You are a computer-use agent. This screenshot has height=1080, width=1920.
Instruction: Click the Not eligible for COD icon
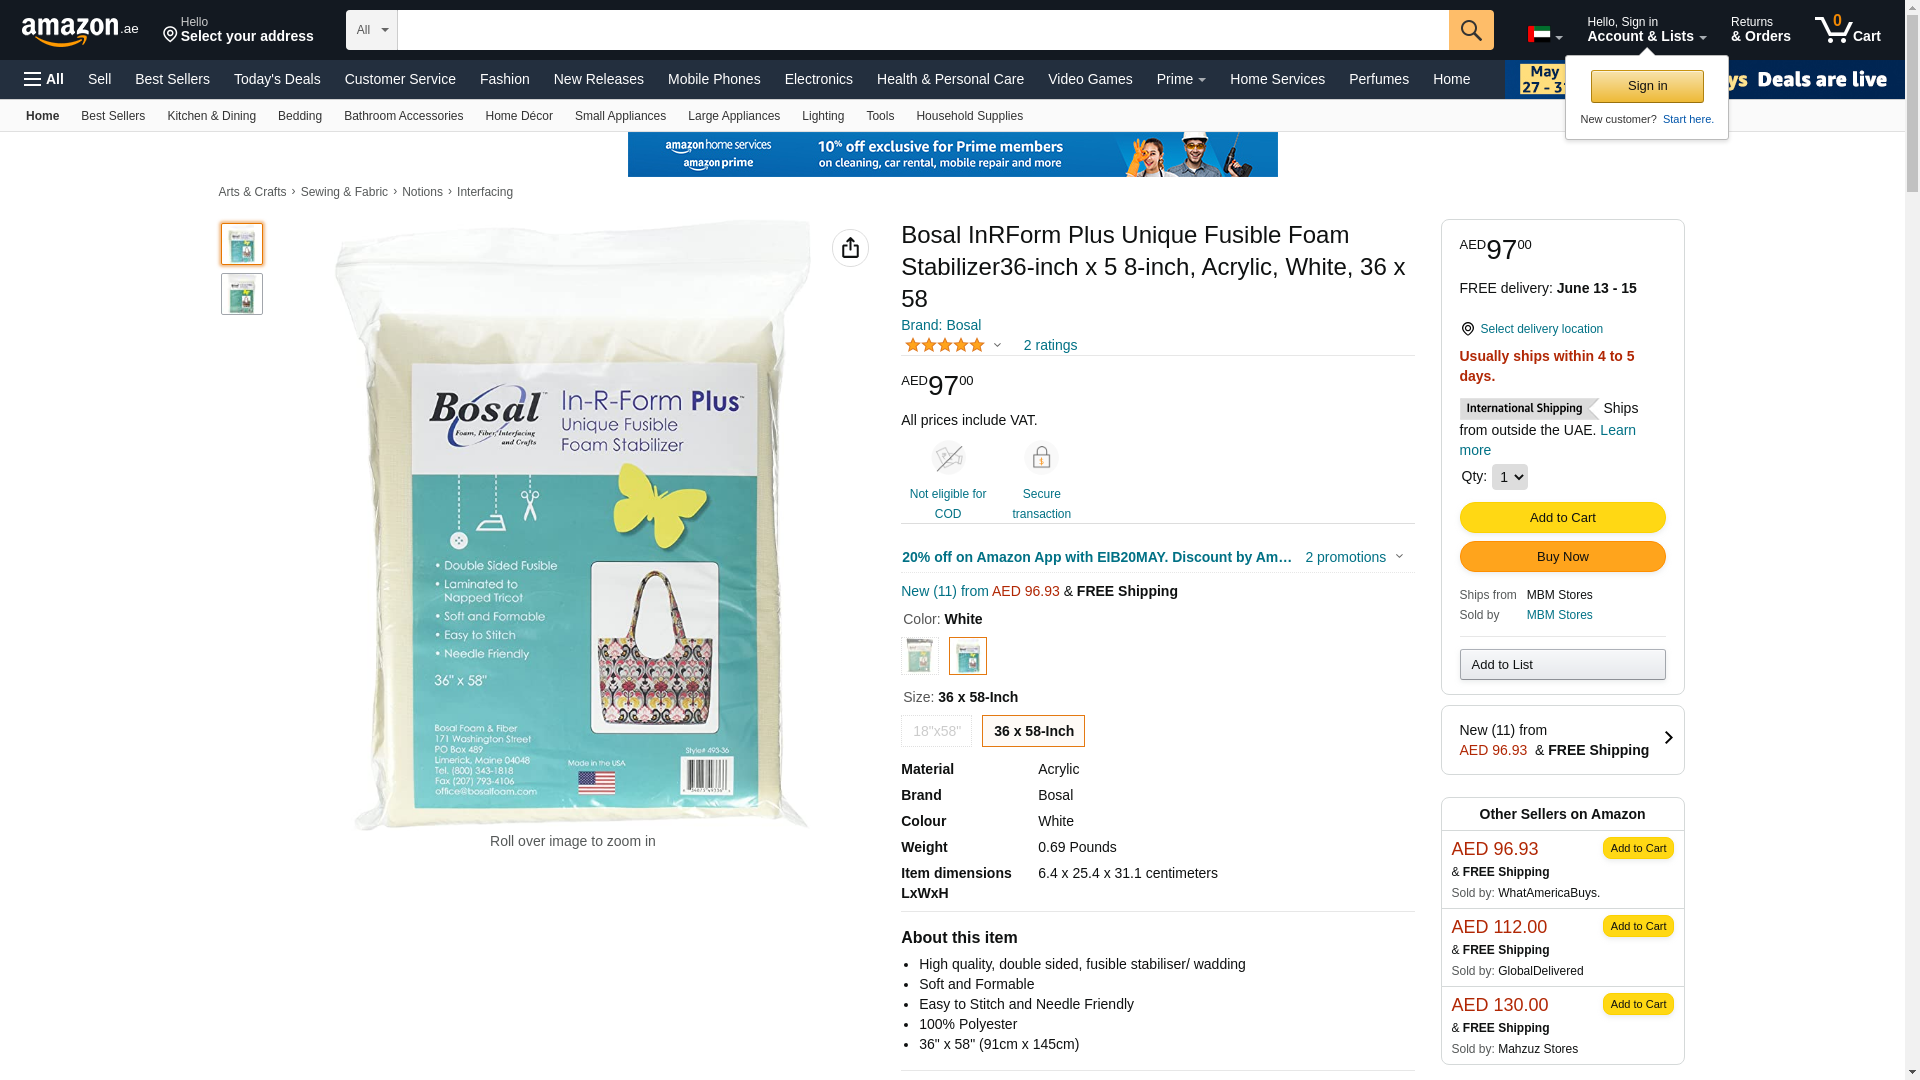coord(948,458)
